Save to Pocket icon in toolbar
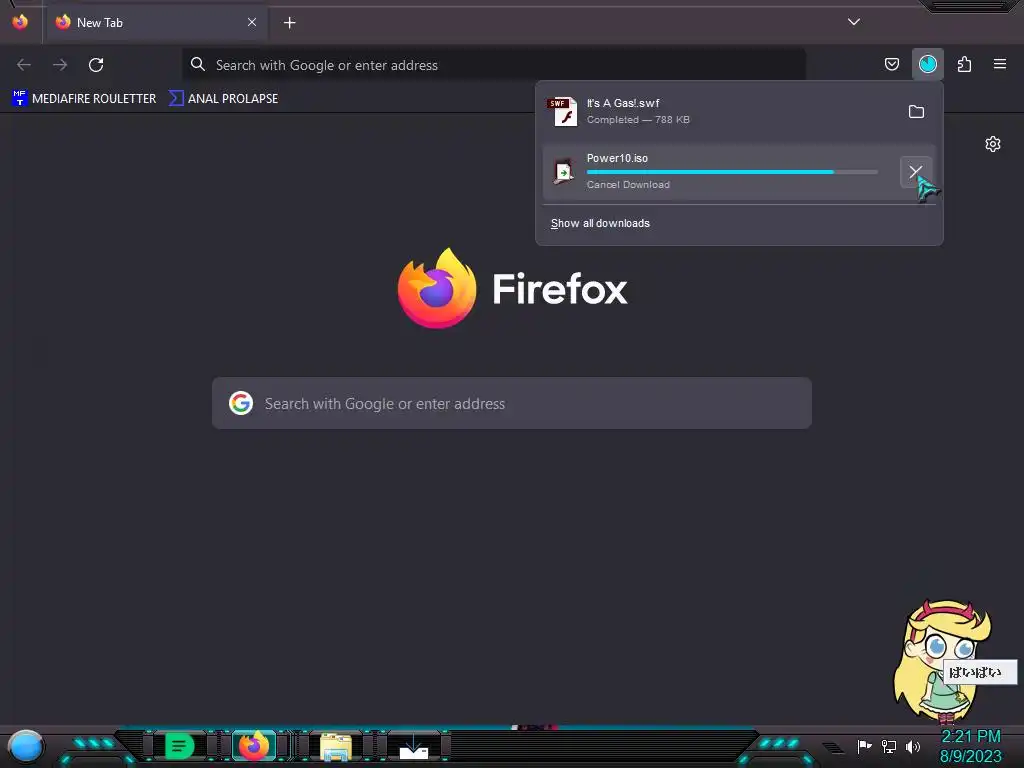1024x768 pixels. [891, 64]
